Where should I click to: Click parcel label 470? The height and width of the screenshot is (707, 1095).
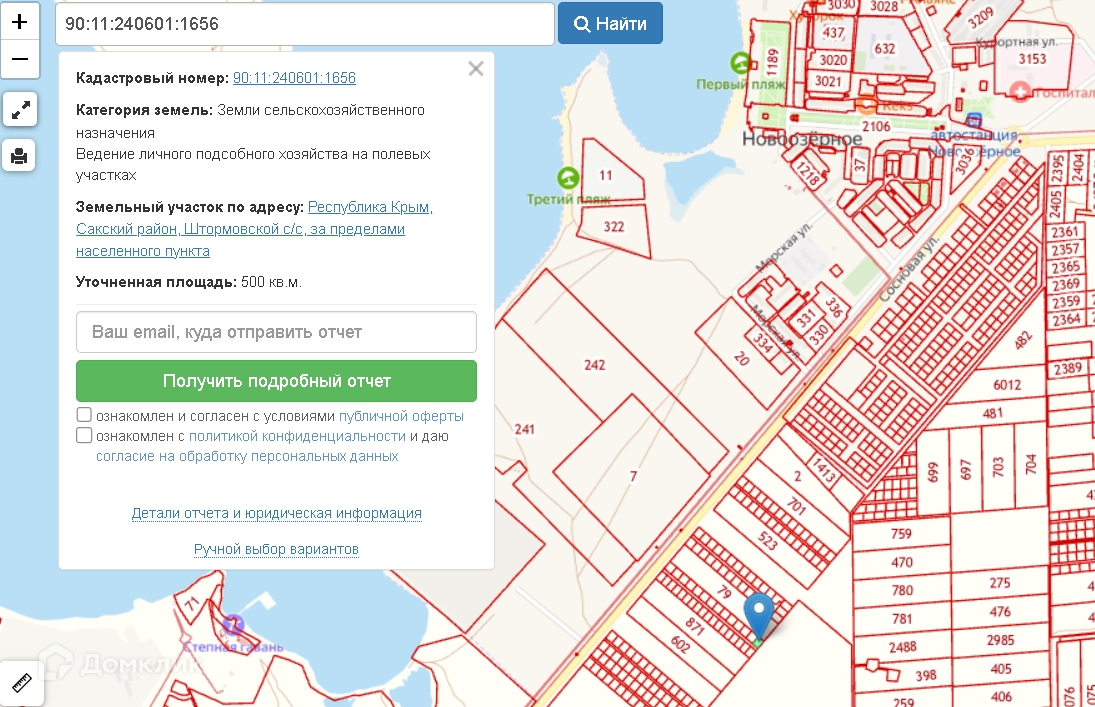902,562
